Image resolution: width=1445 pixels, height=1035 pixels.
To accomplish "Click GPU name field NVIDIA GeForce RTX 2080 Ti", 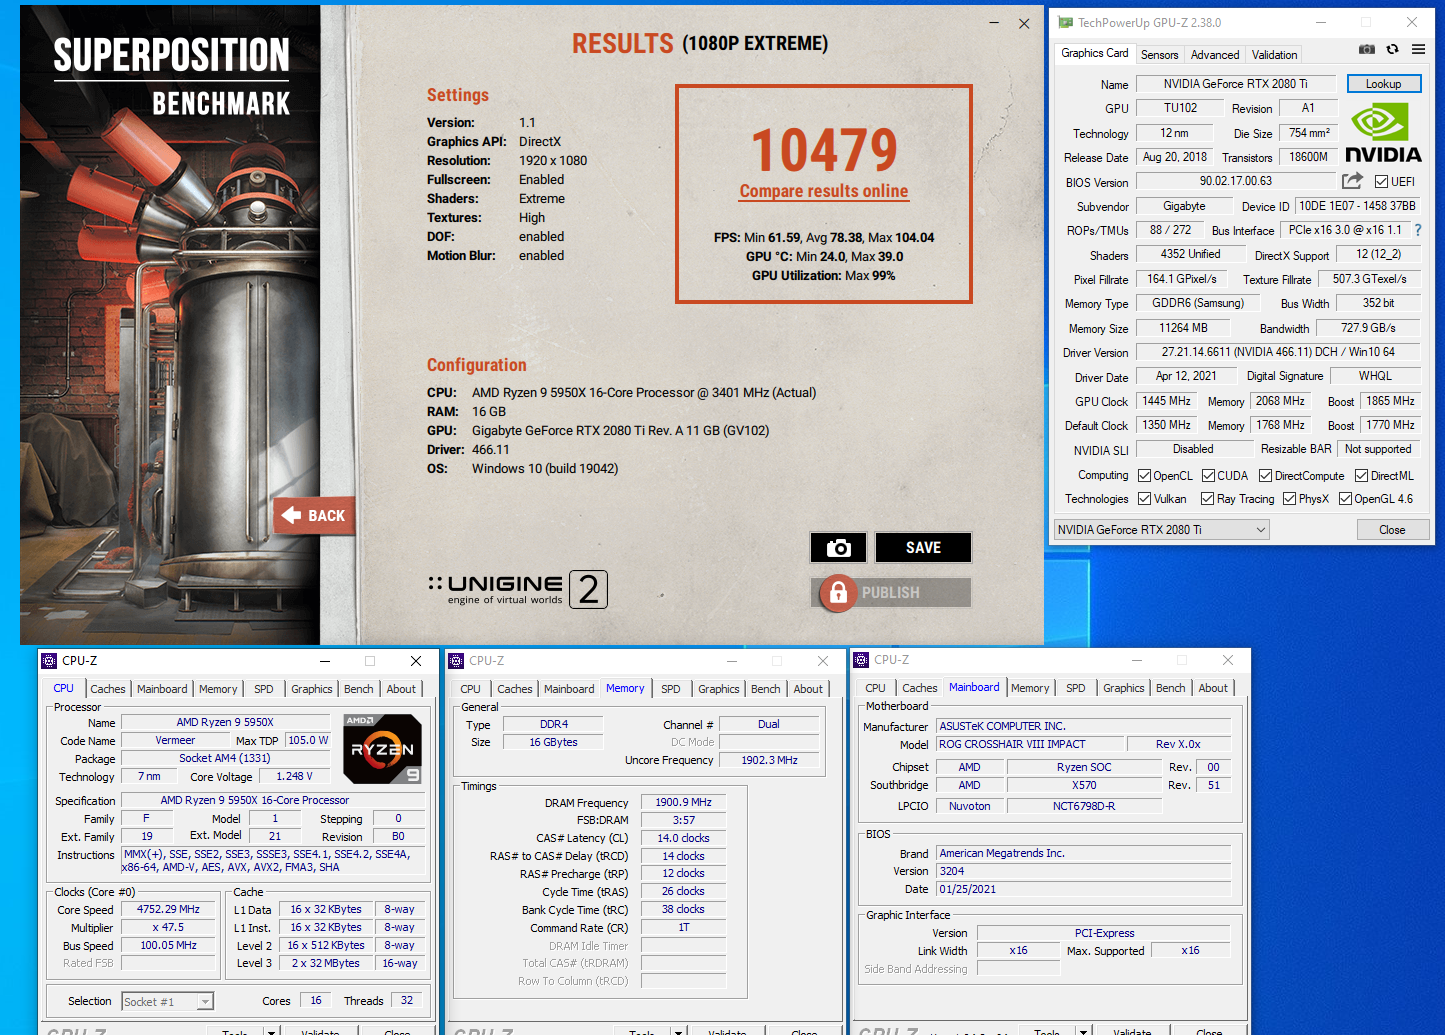I will click(x=1236, y=84).
